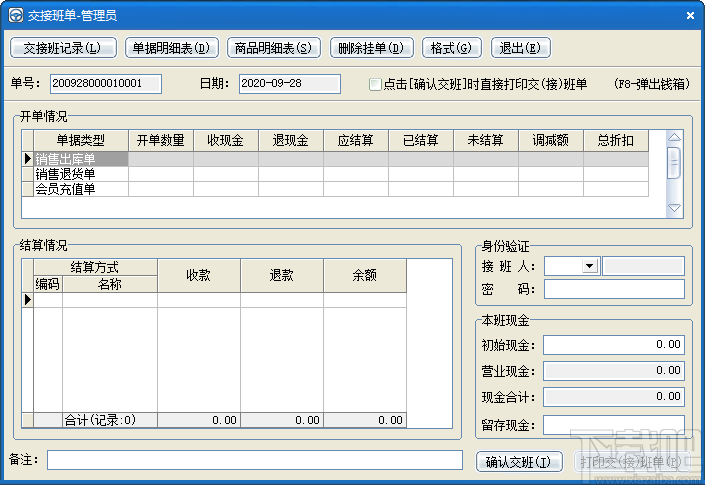The width and height of the screenshot is (705, 485).
Task: Focus the 单号 input field
Action: (106, 84)
